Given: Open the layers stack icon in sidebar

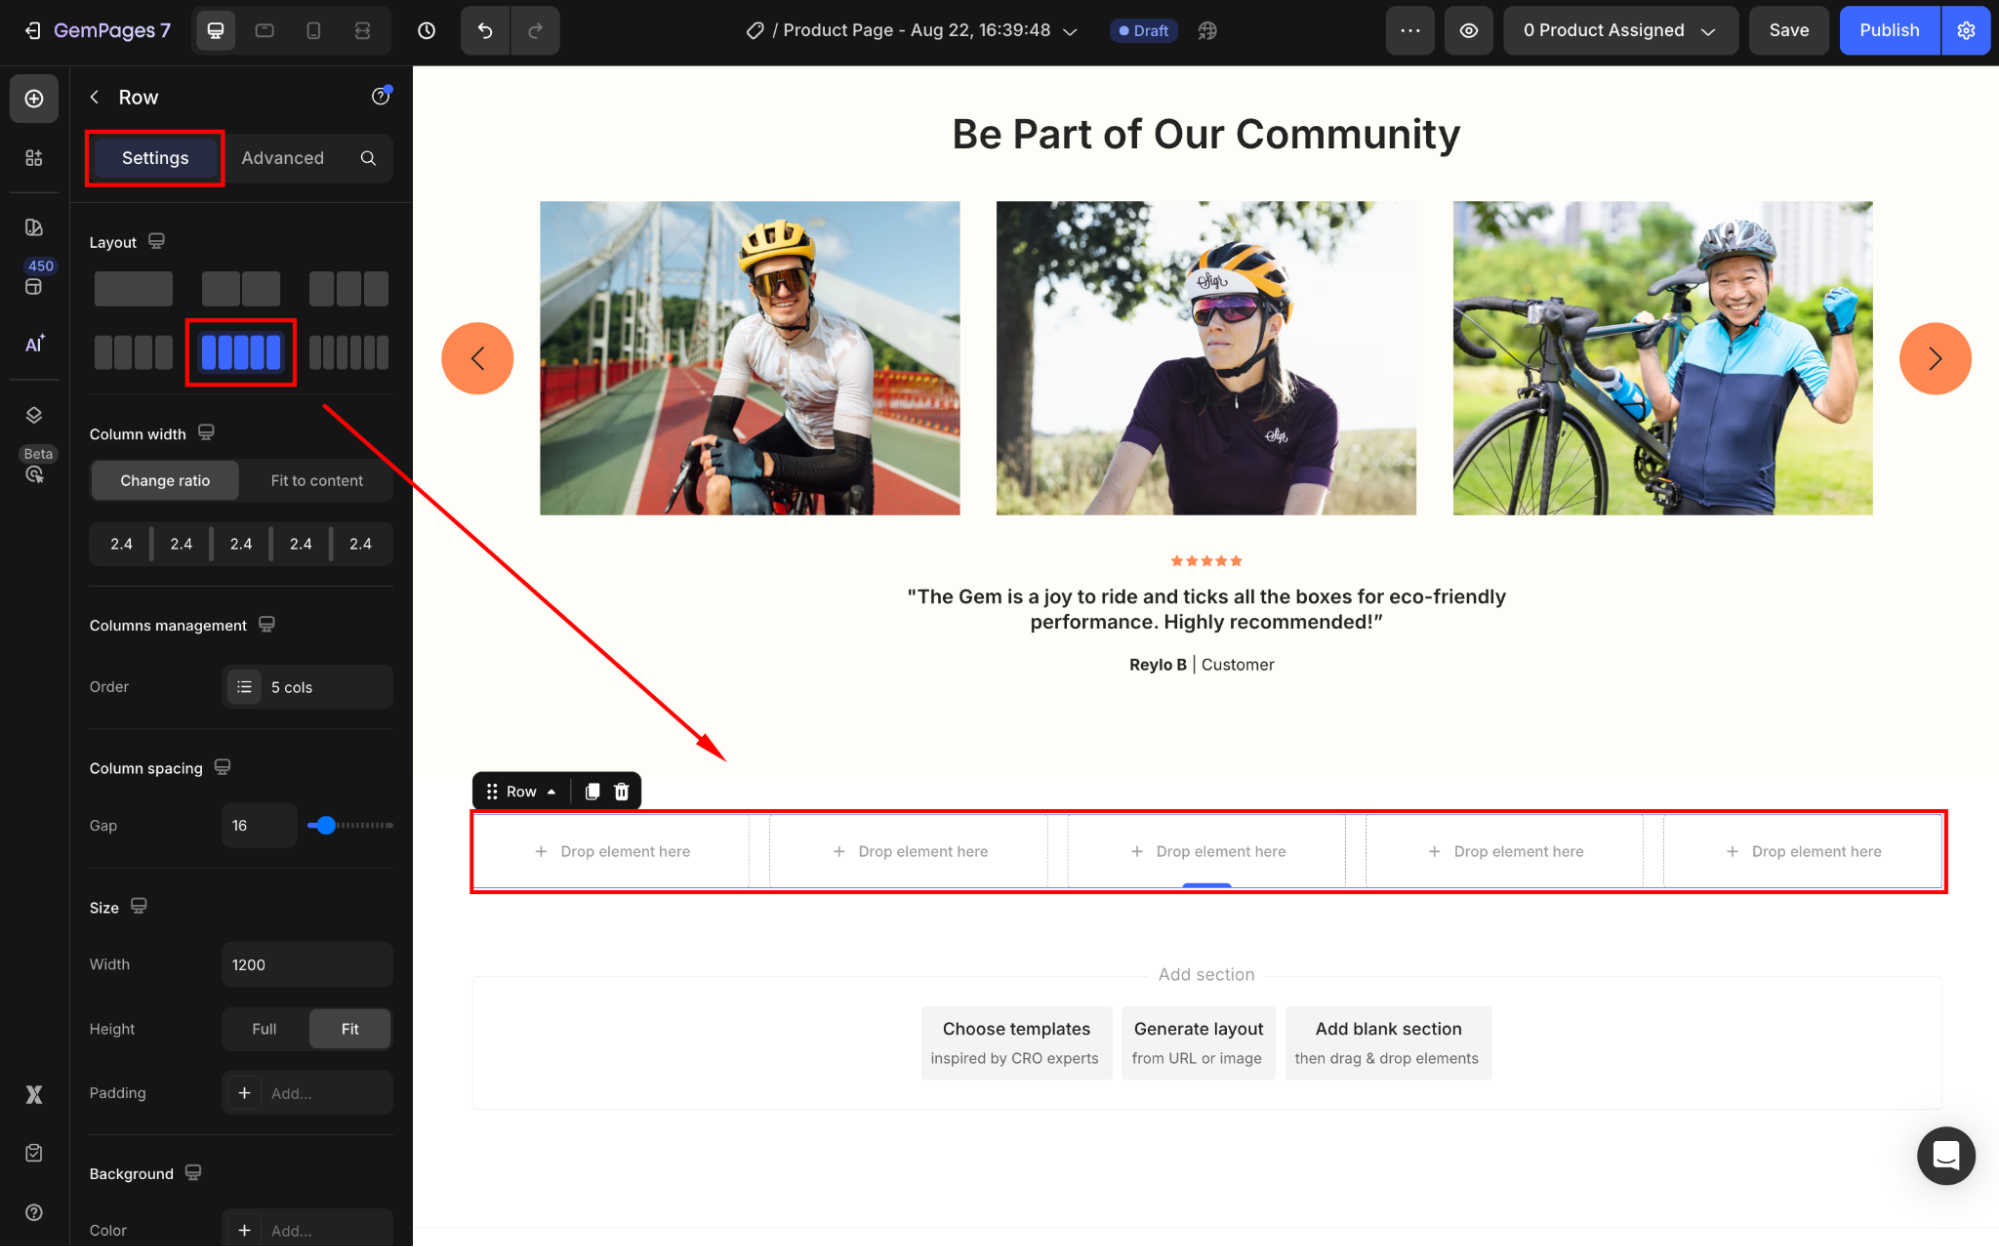Looking at the screenshot, I should 34,415.
